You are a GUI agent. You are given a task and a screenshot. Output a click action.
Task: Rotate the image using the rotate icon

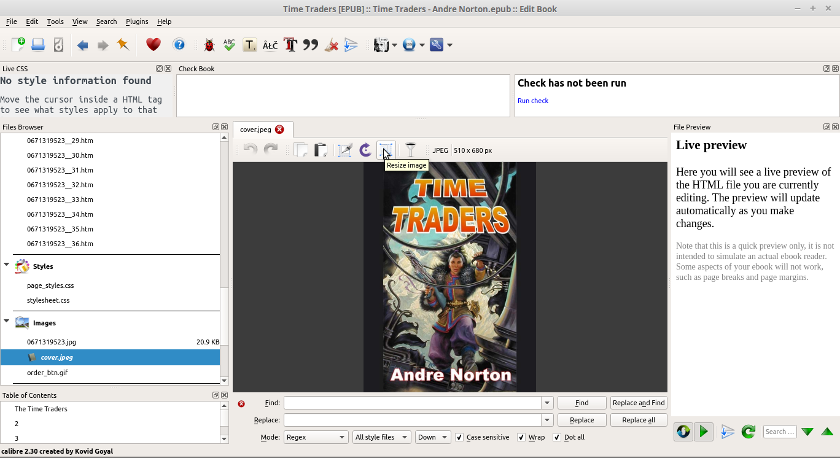tap(365, 150)
